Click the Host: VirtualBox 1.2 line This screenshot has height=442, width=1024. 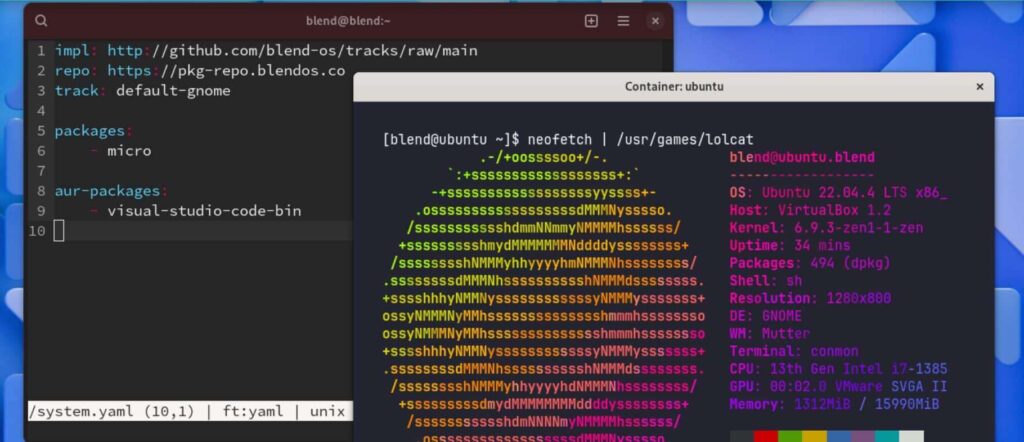click(x=810, y=210)
